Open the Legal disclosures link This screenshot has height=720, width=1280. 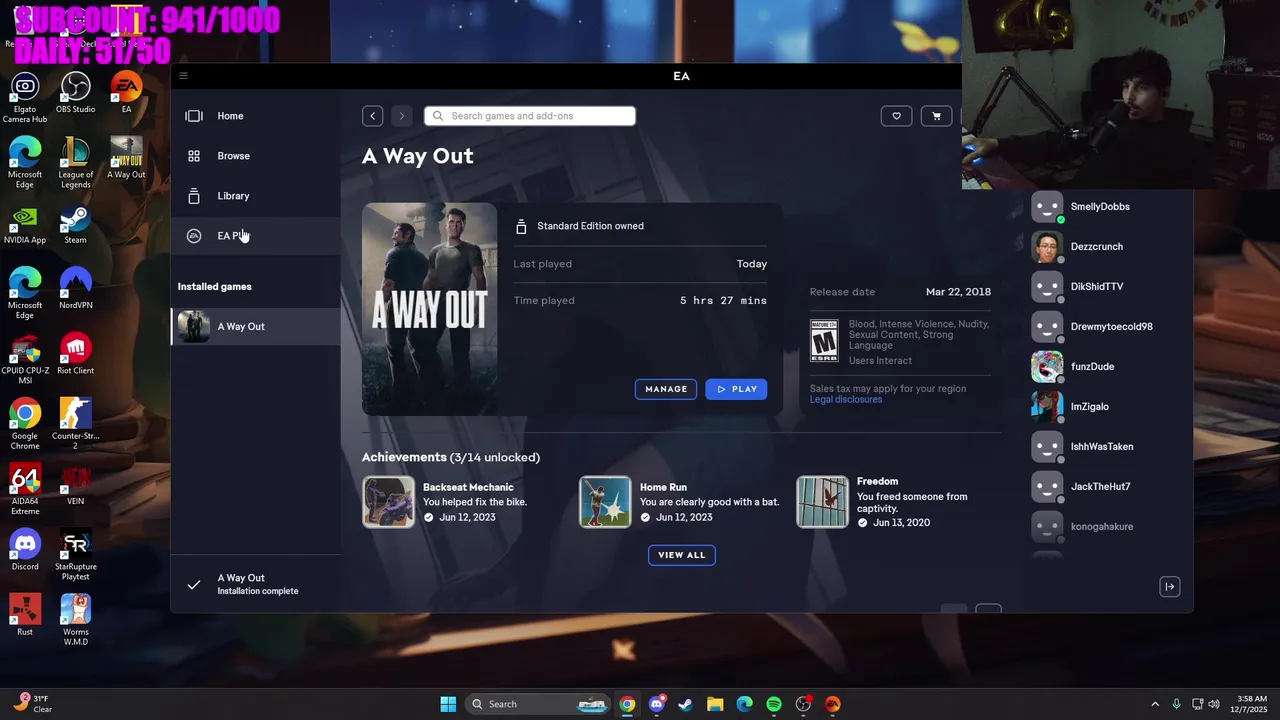[x=846, y=399]
